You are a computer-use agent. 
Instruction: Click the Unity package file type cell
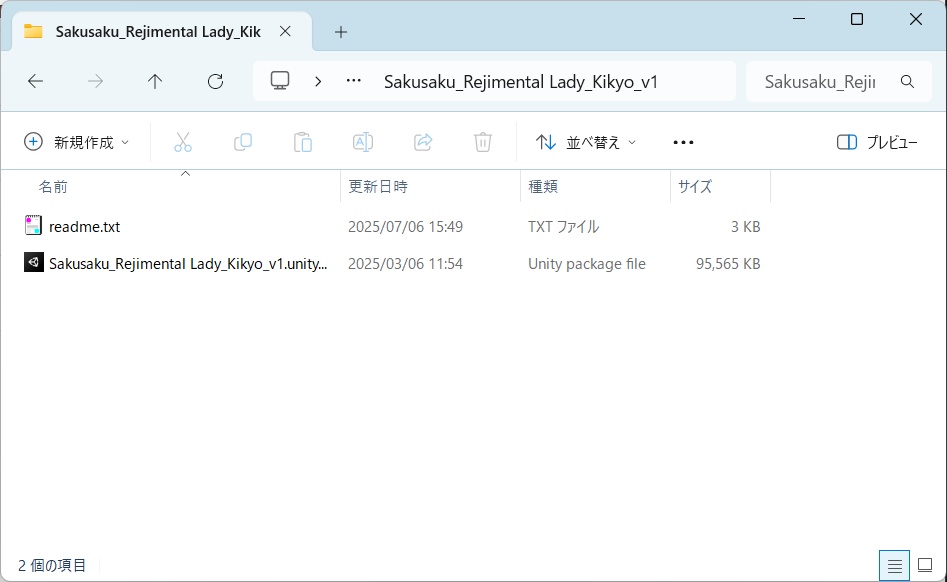(x=586, y=264)
